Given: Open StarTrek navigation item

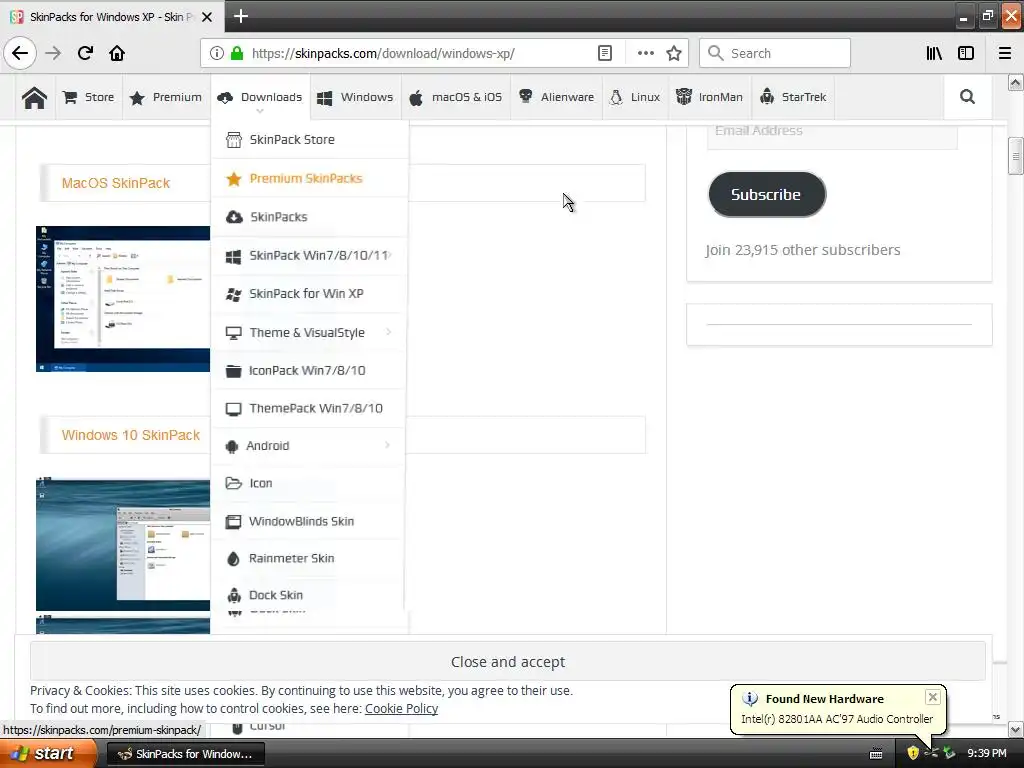Looking at the screenshot, I should pos(793,97).
